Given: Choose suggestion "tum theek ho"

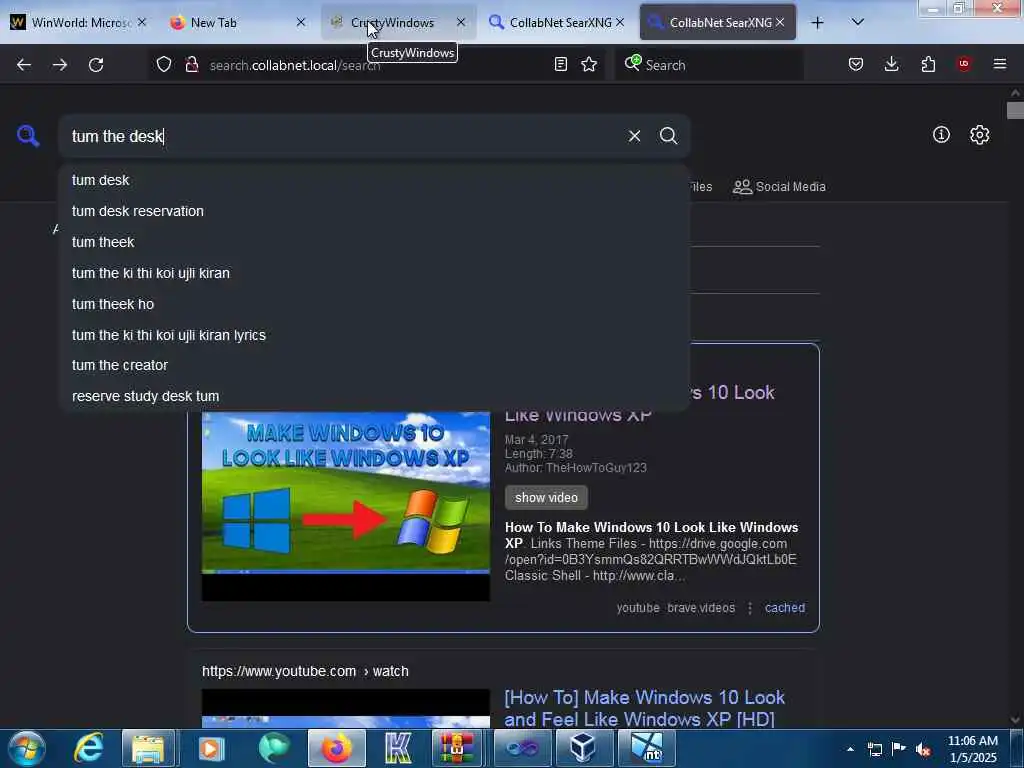Looking at the screenshot, I should point(374,304).
